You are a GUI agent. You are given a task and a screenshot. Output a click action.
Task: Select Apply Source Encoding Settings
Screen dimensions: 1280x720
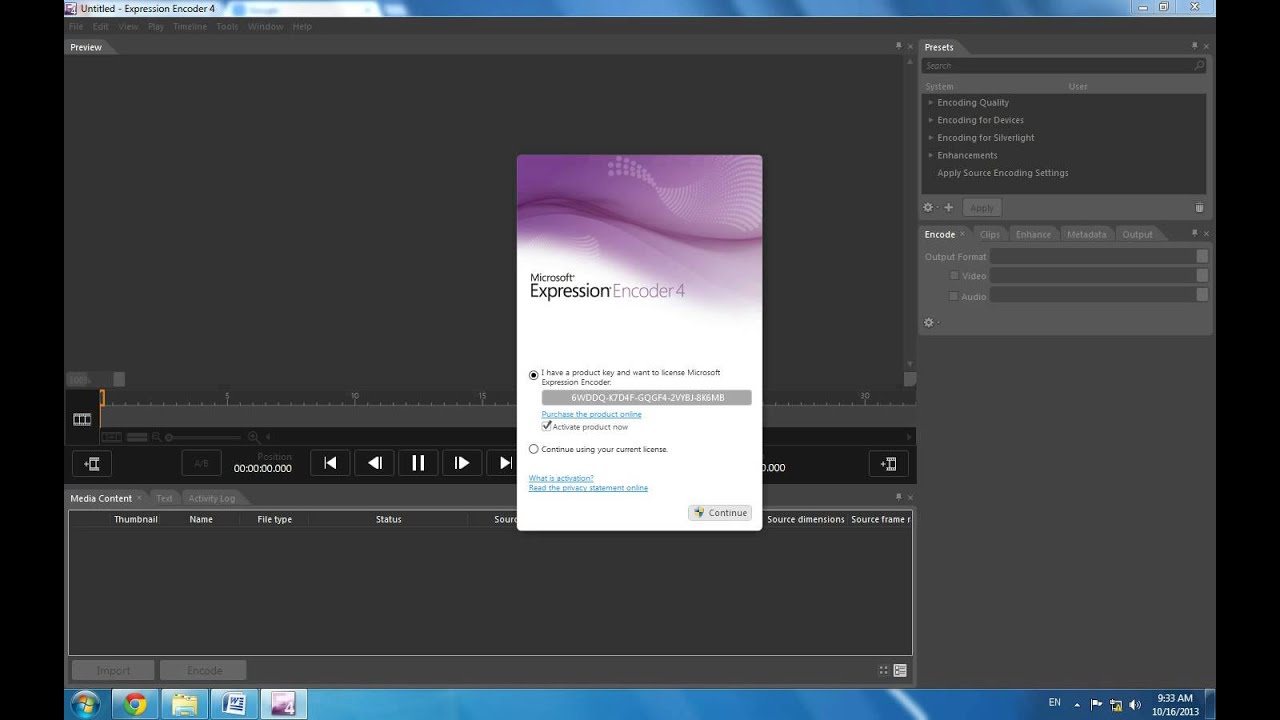tap(1002, 173)
